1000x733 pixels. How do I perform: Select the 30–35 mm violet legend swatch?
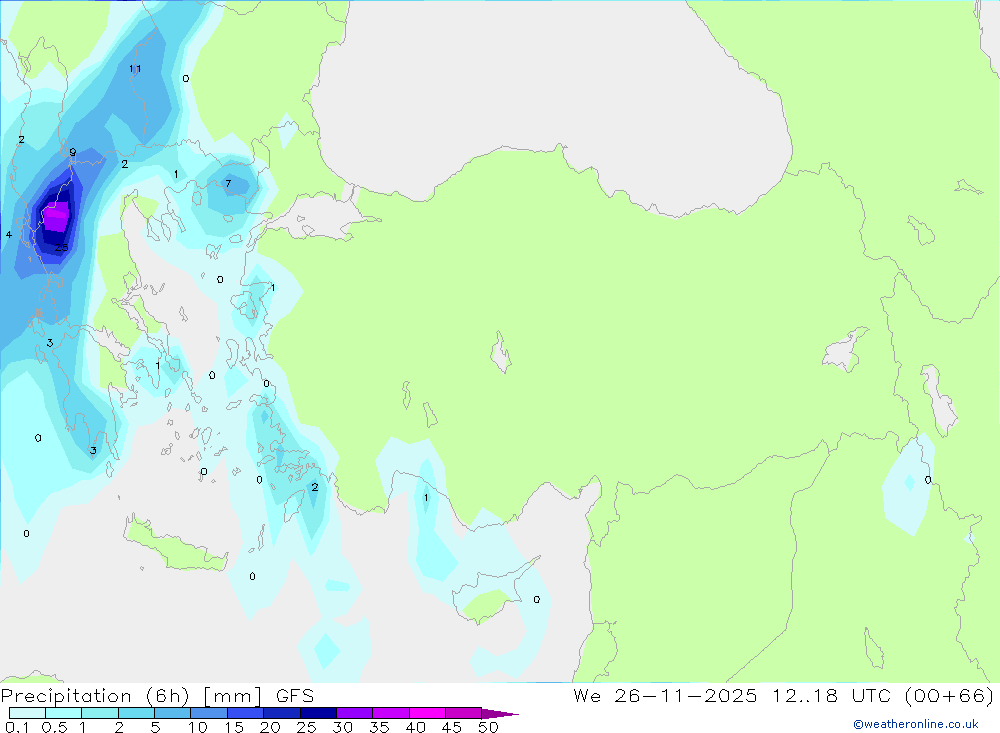[x=355, y=713]
